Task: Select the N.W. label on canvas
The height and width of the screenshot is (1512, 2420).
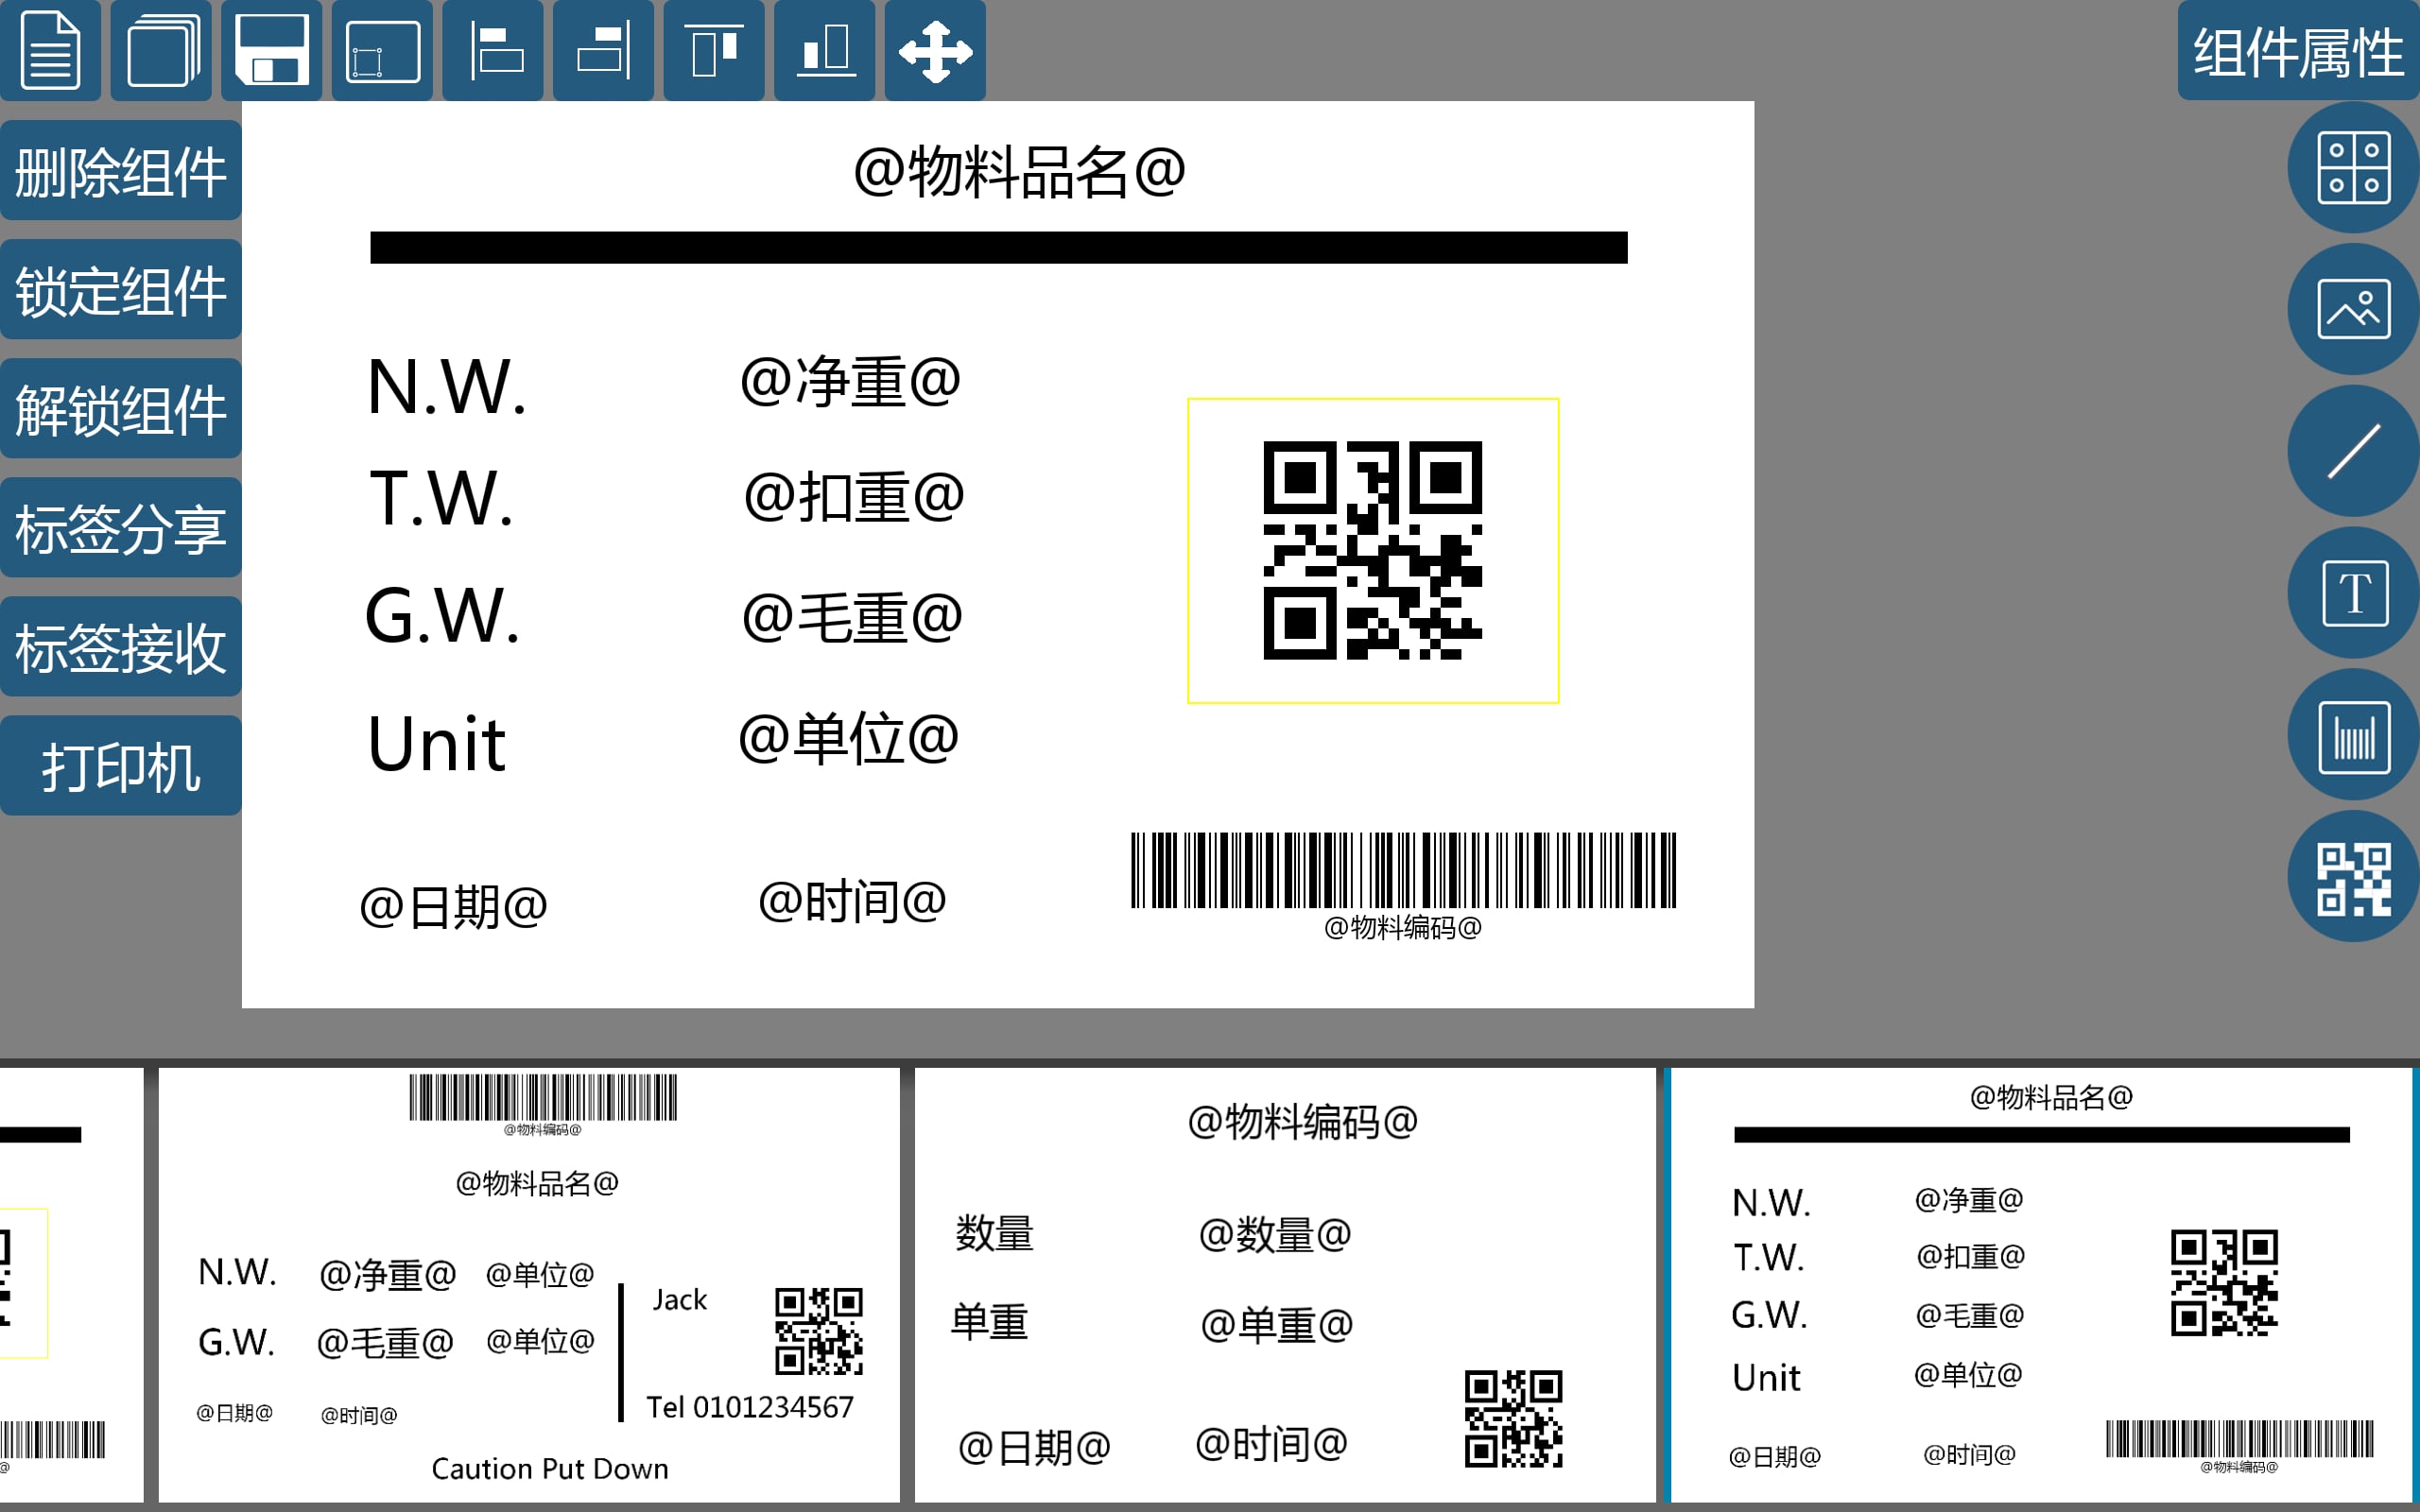Action: [446, 387]
